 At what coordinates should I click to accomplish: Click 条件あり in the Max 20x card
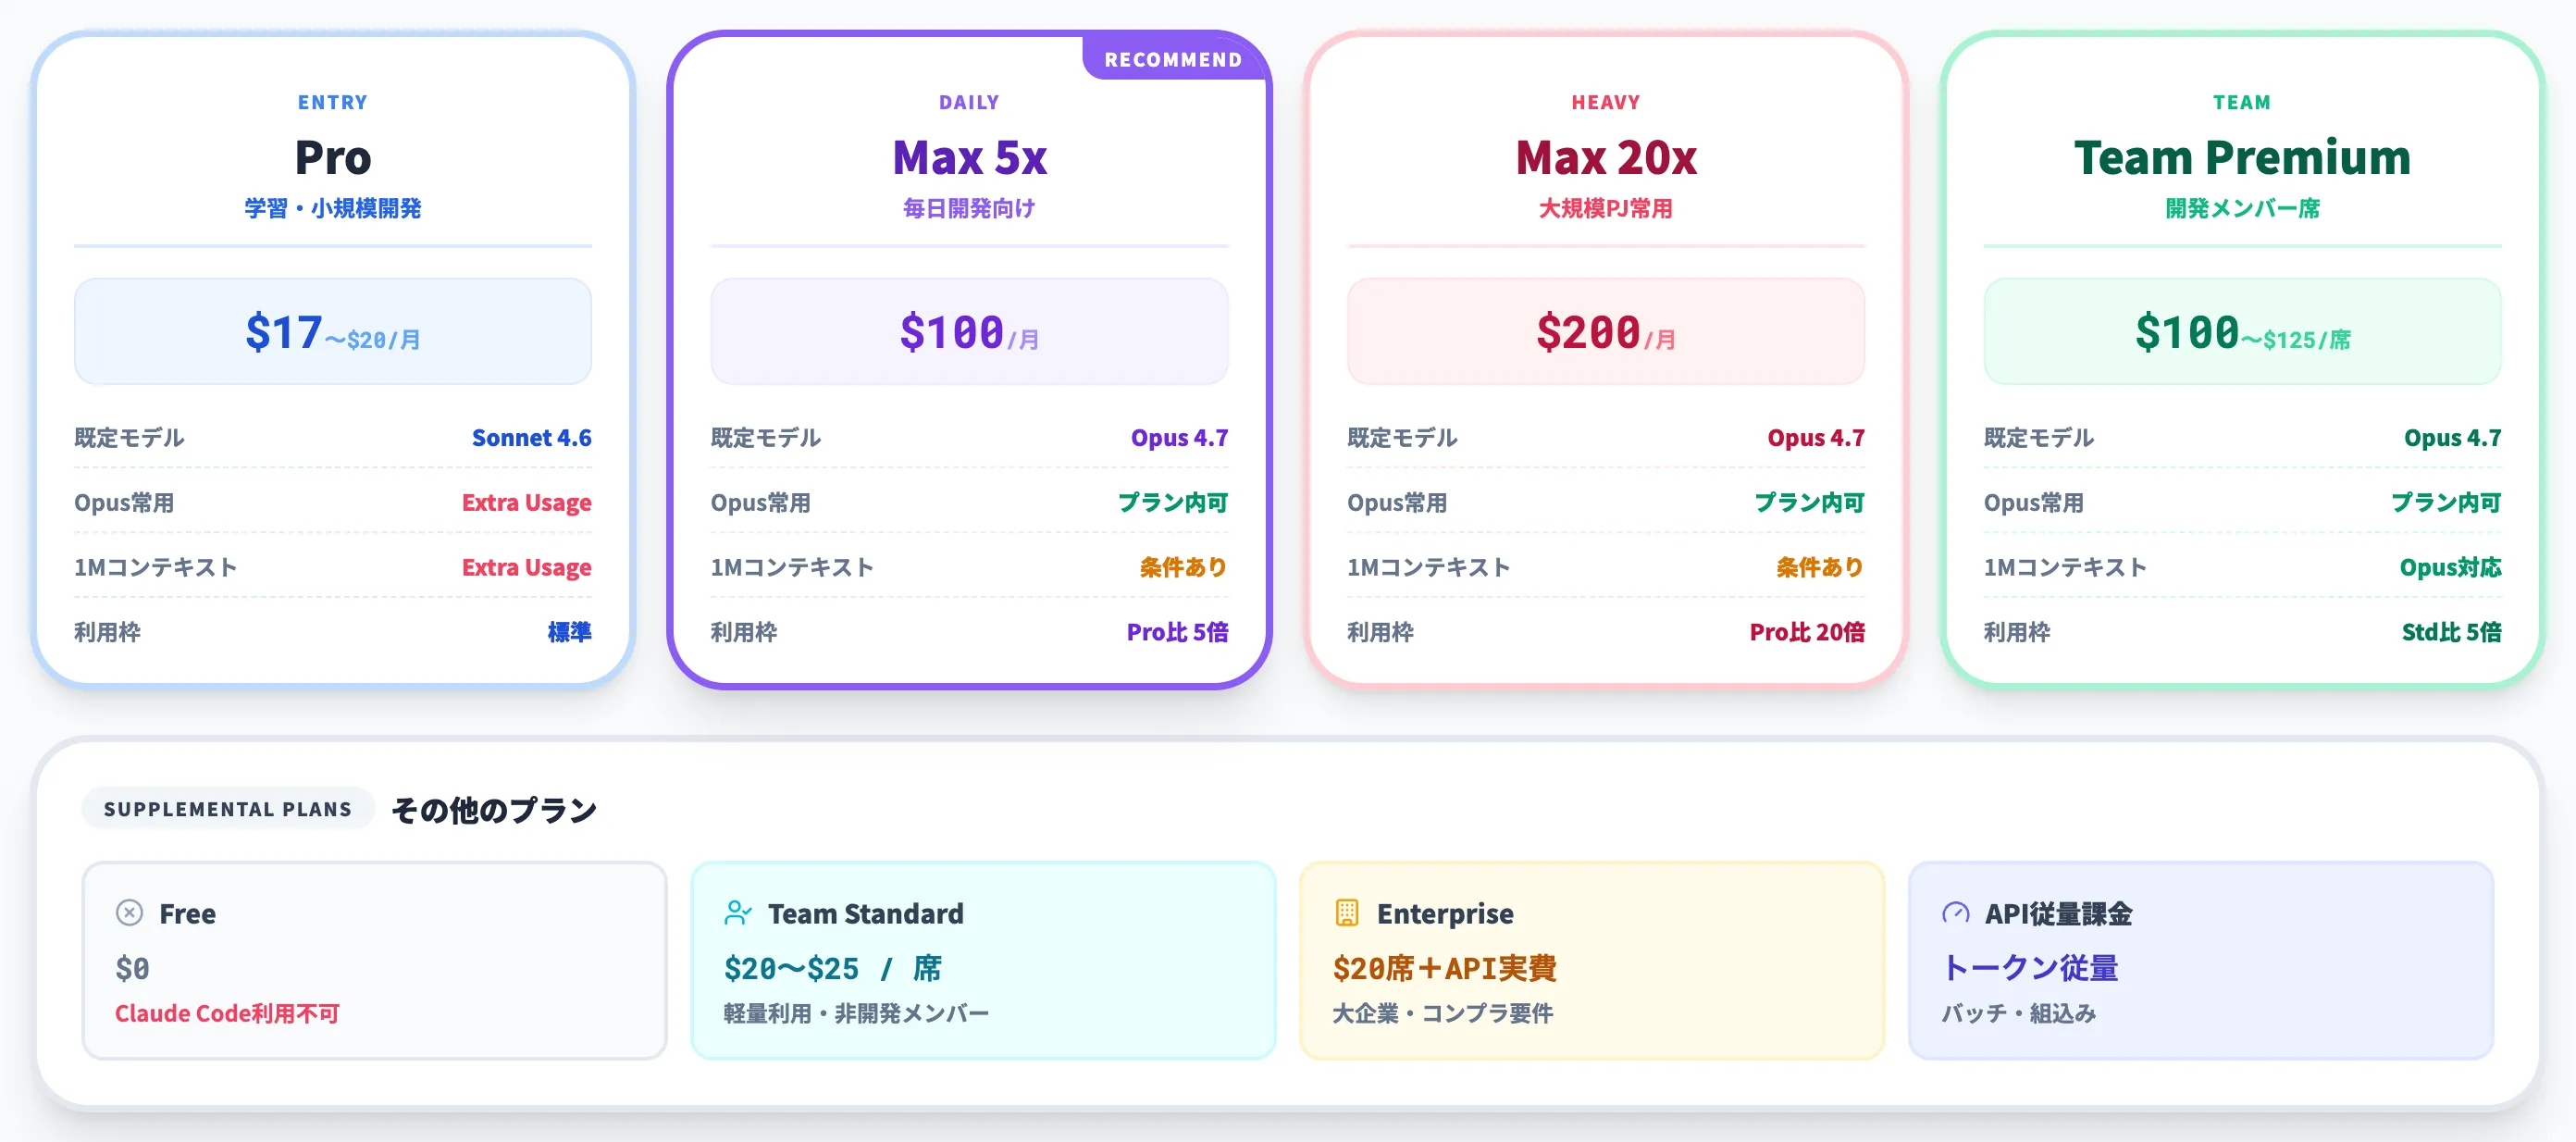tap(1820, 567)
